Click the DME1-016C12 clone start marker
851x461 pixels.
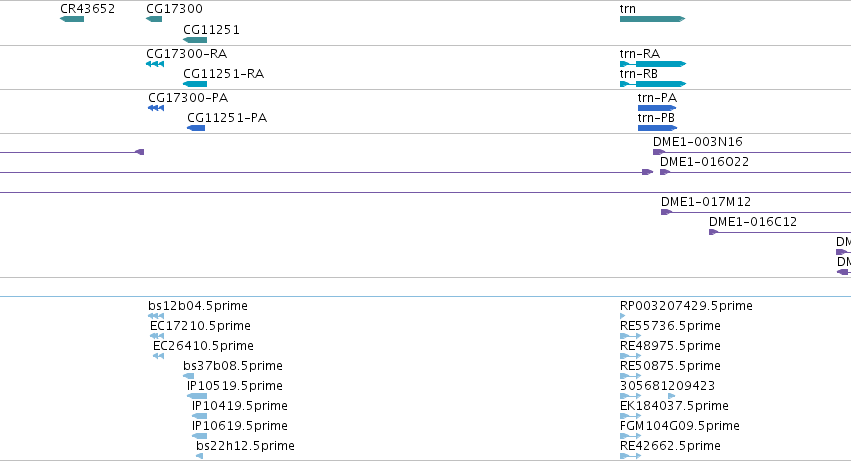click(713, 232)
